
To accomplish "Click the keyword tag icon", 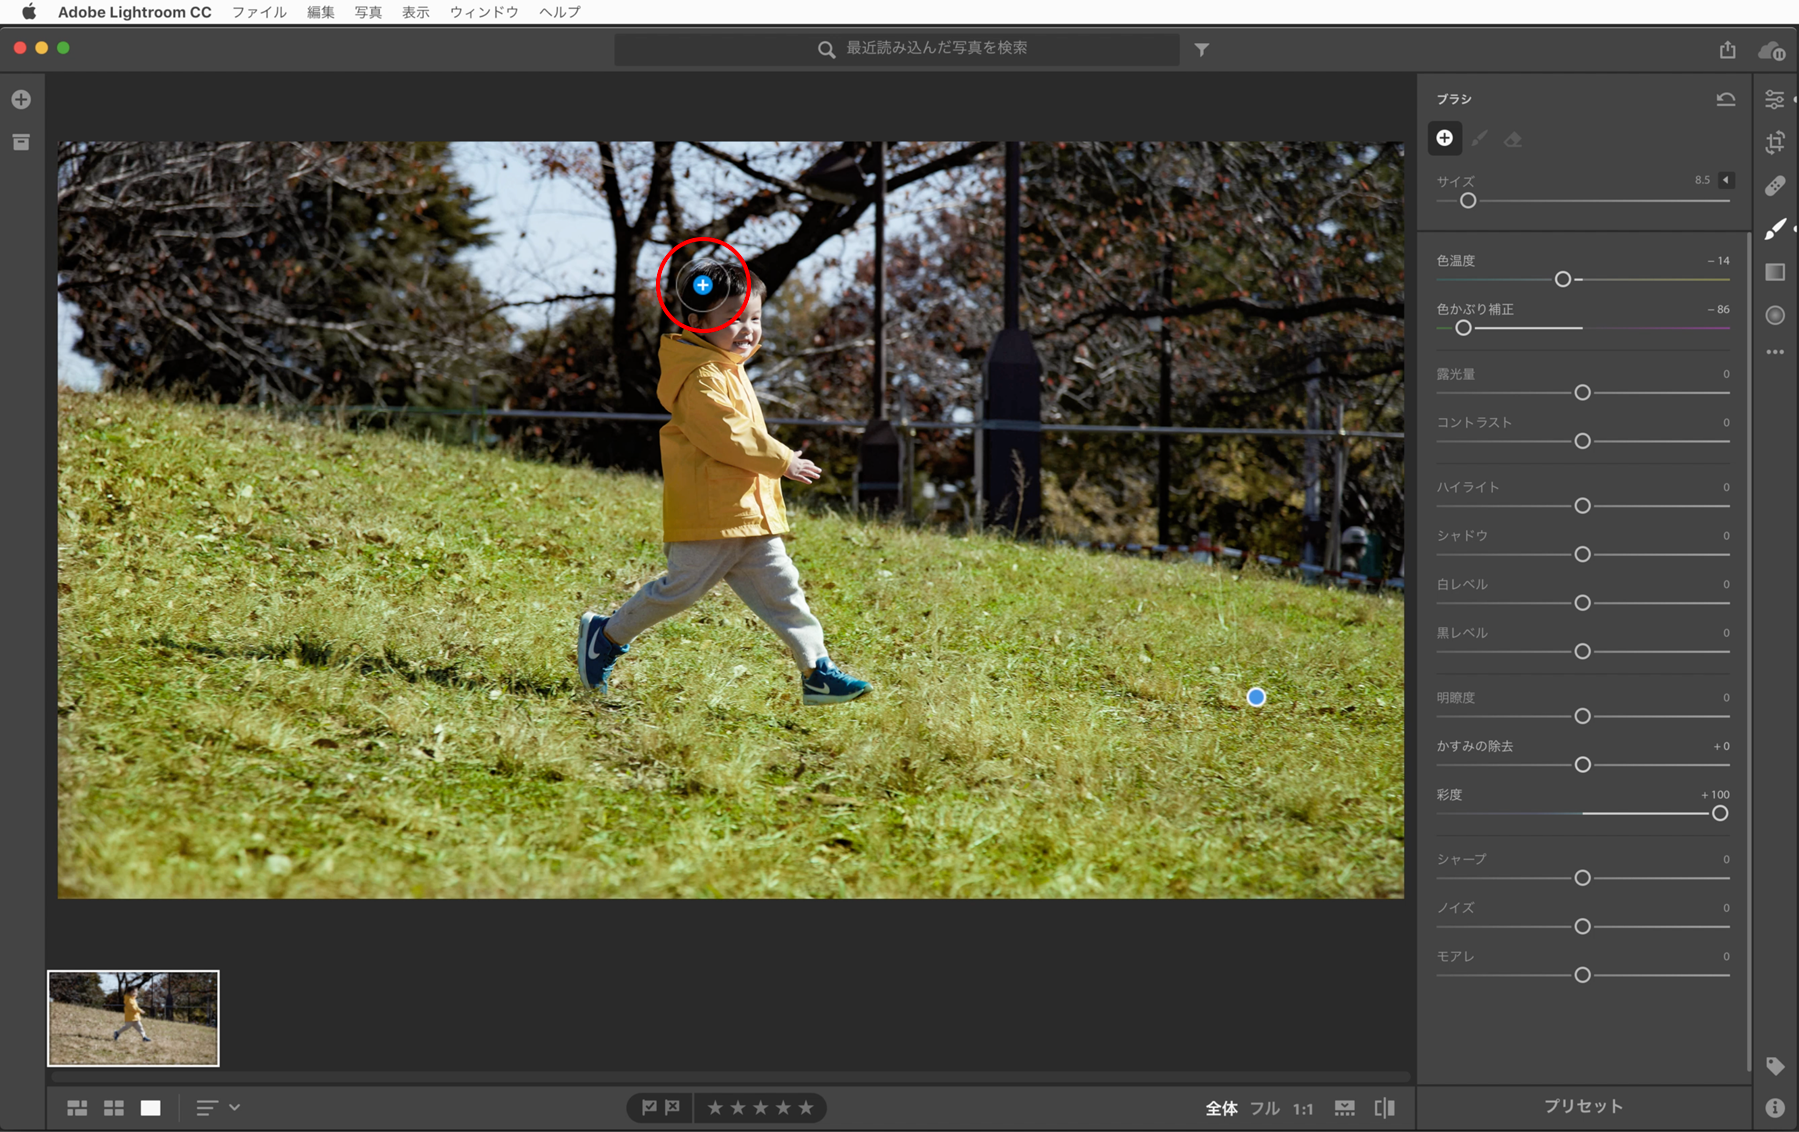I will pyautogui.click(x=1775, y=1066).
